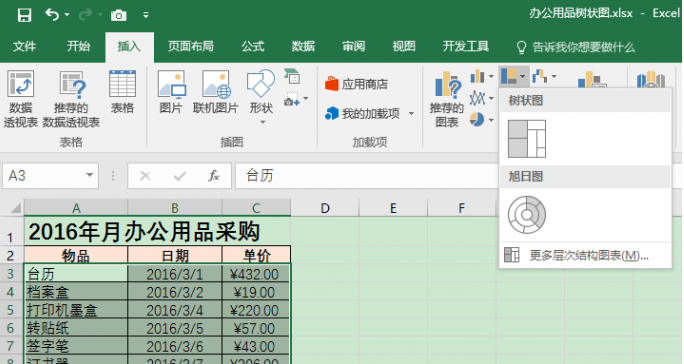Select the cell 档案盒
This screenshot has height=364, width=684.
click(x=76, y=292)
